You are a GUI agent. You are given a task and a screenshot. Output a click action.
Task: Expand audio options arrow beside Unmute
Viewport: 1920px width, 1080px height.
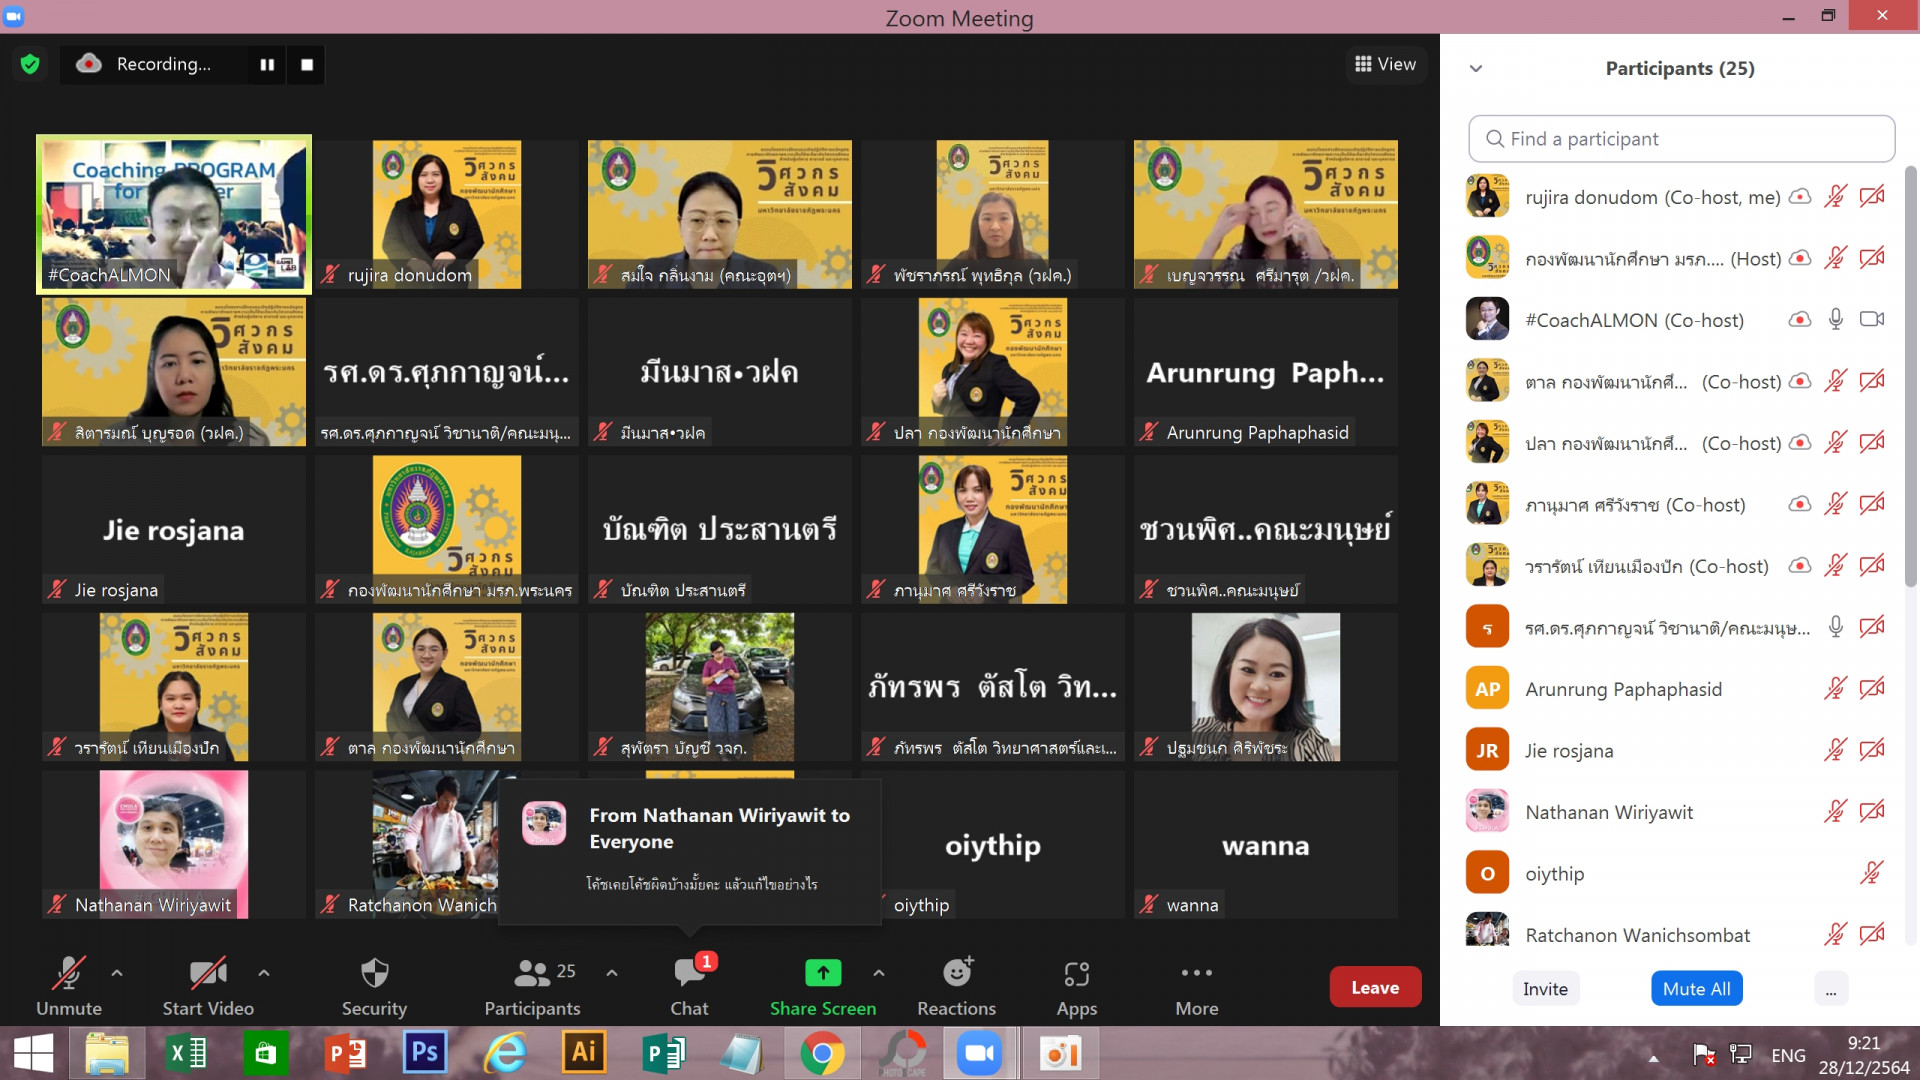click(x=117, y=972)
